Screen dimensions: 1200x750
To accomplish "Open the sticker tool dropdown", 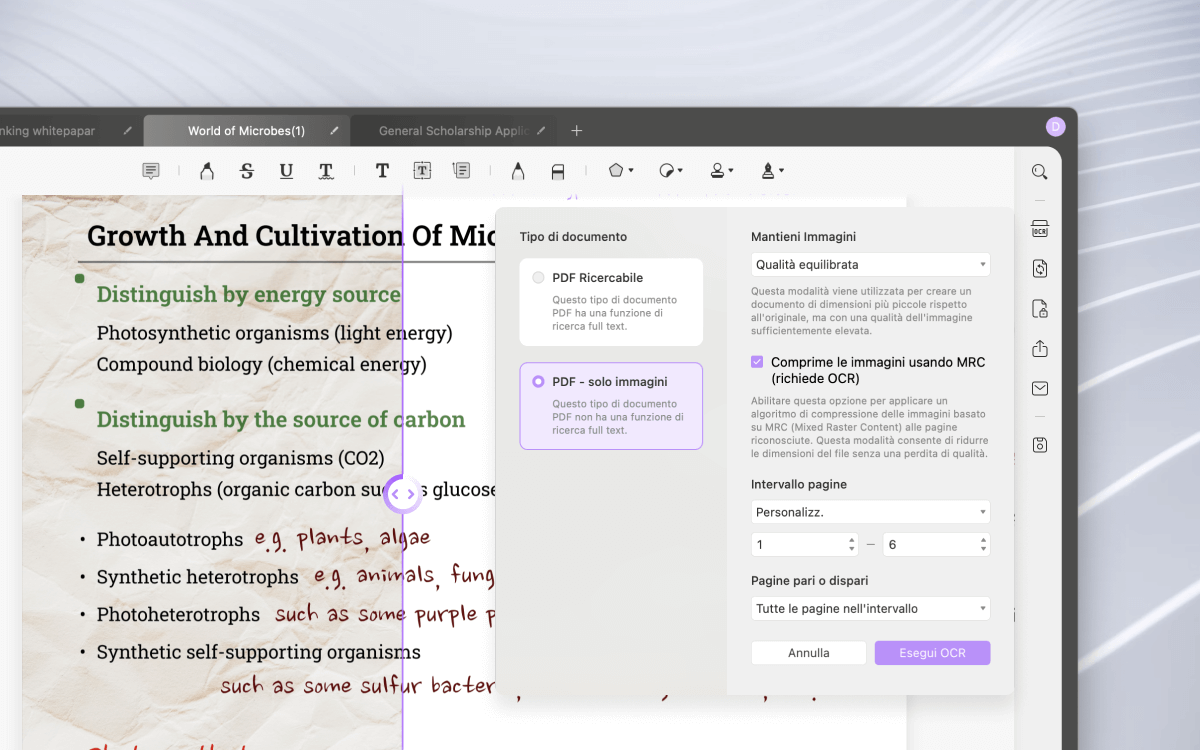I will (671, 171).
